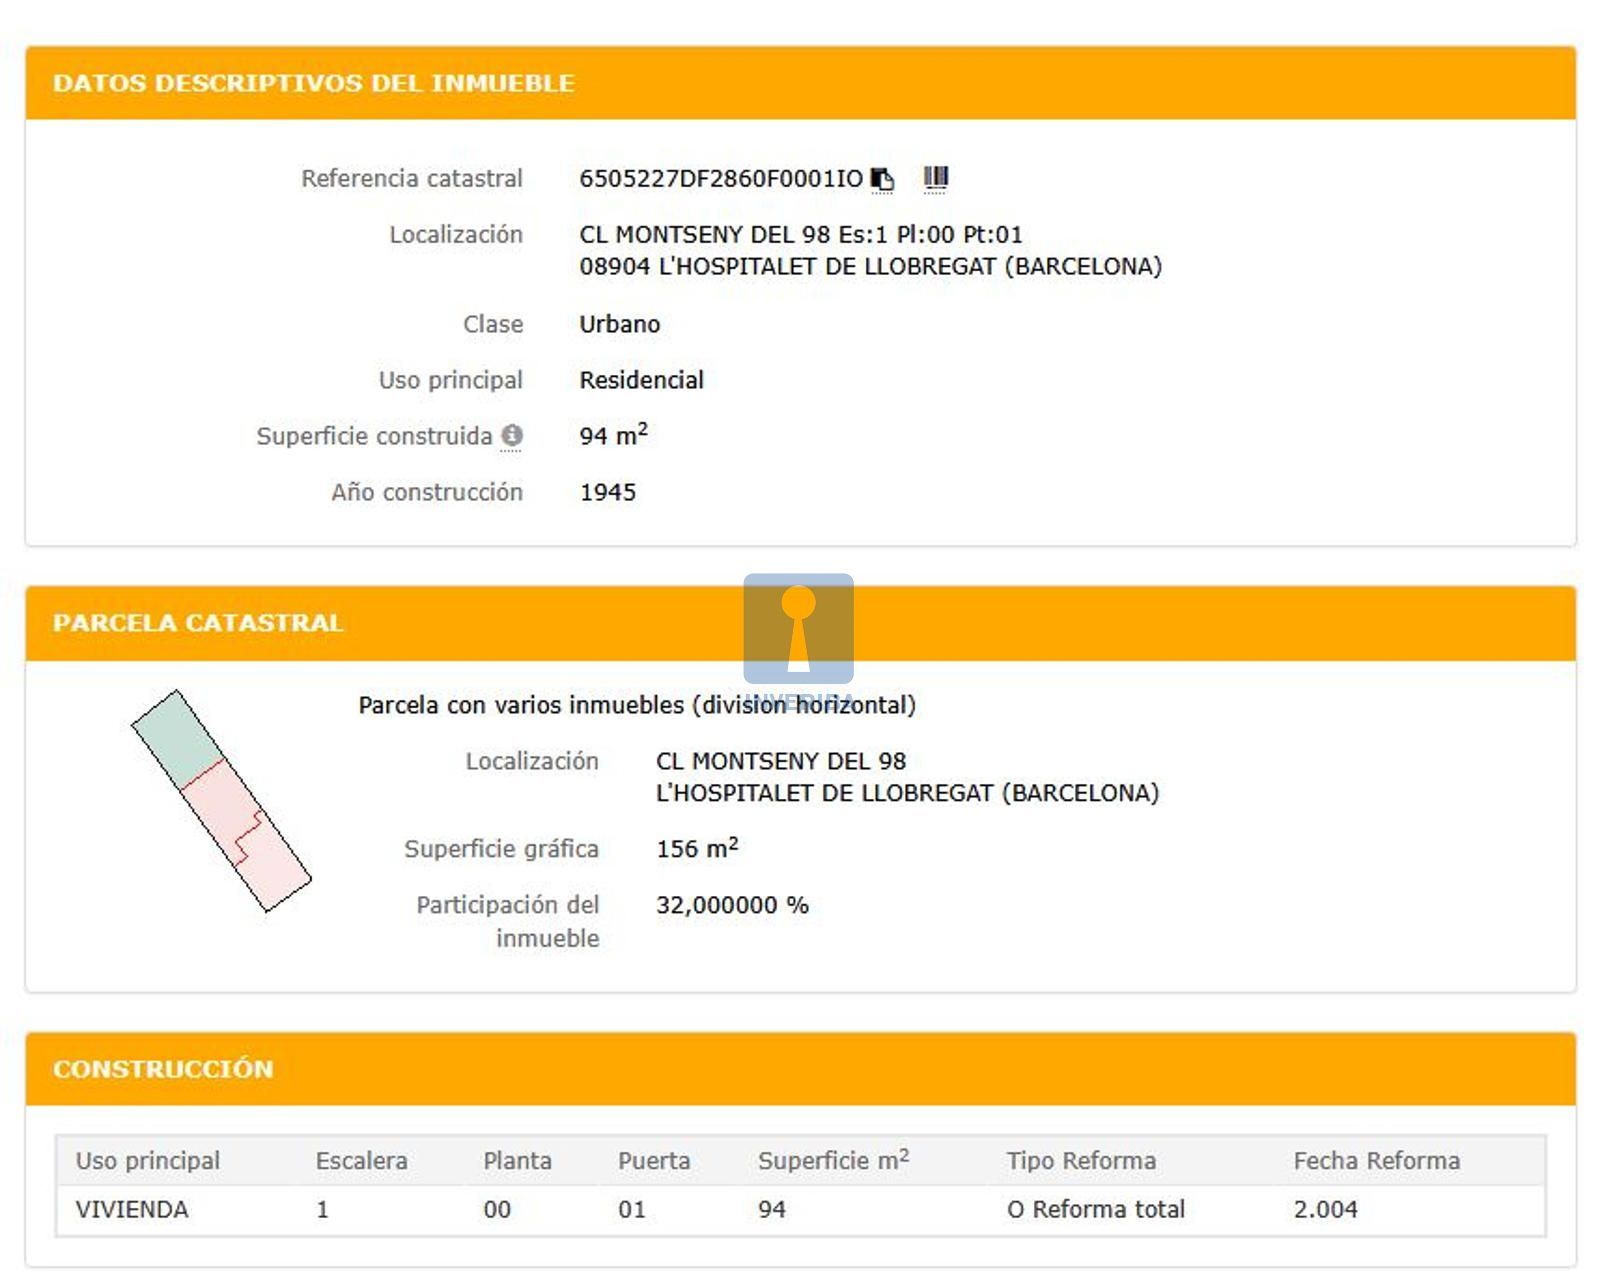1600x1283 pixels.
Task: Click the green area of the parcel drawing
Action: click(178, 739)
